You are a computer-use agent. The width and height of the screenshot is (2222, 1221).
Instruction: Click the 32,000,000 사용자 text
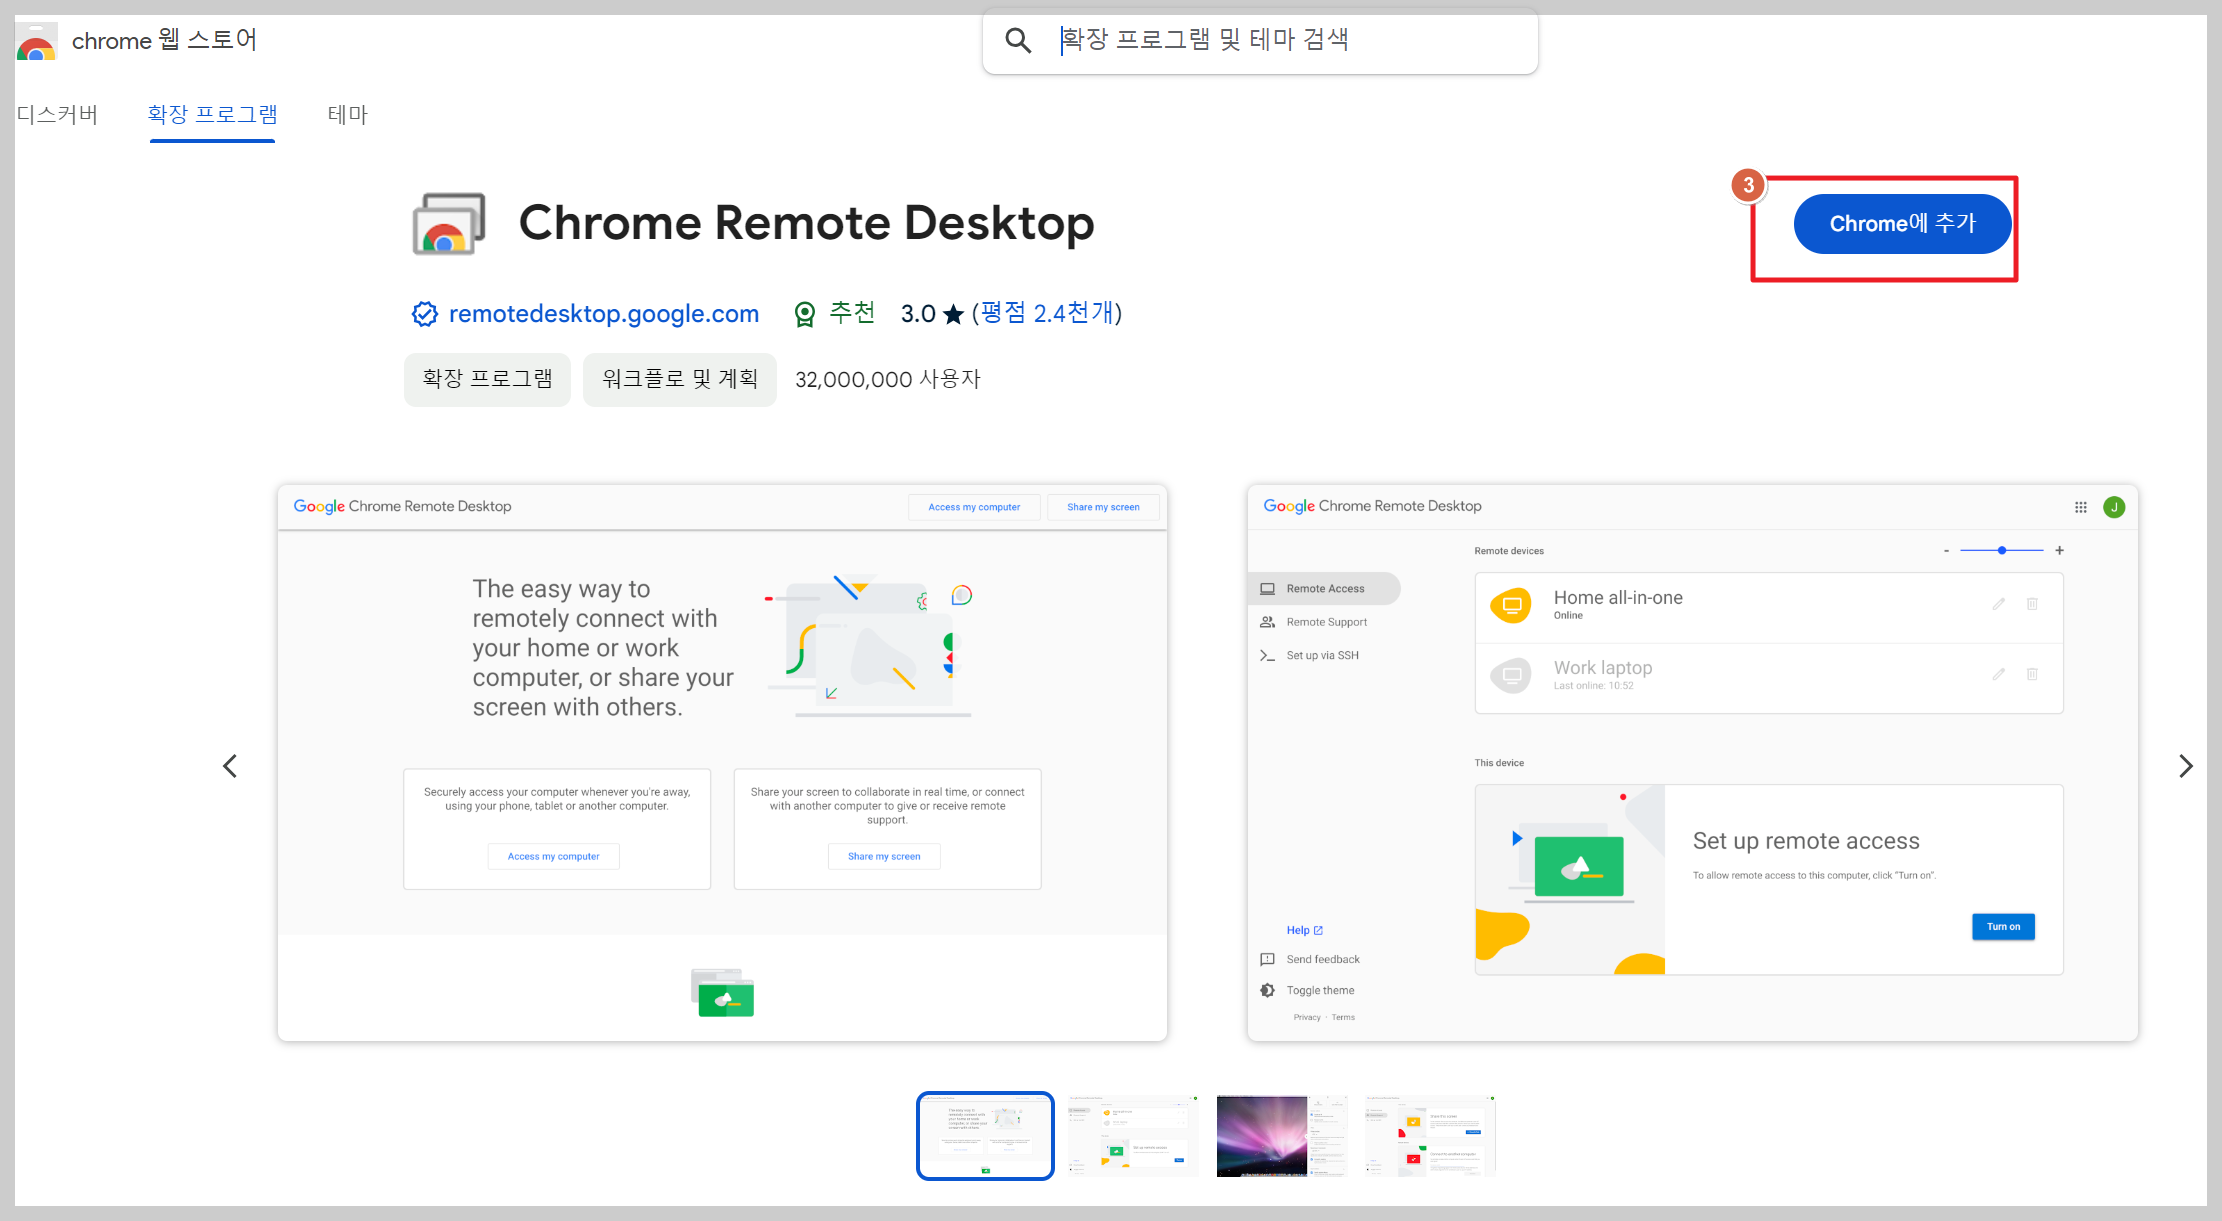coord(888,379)
